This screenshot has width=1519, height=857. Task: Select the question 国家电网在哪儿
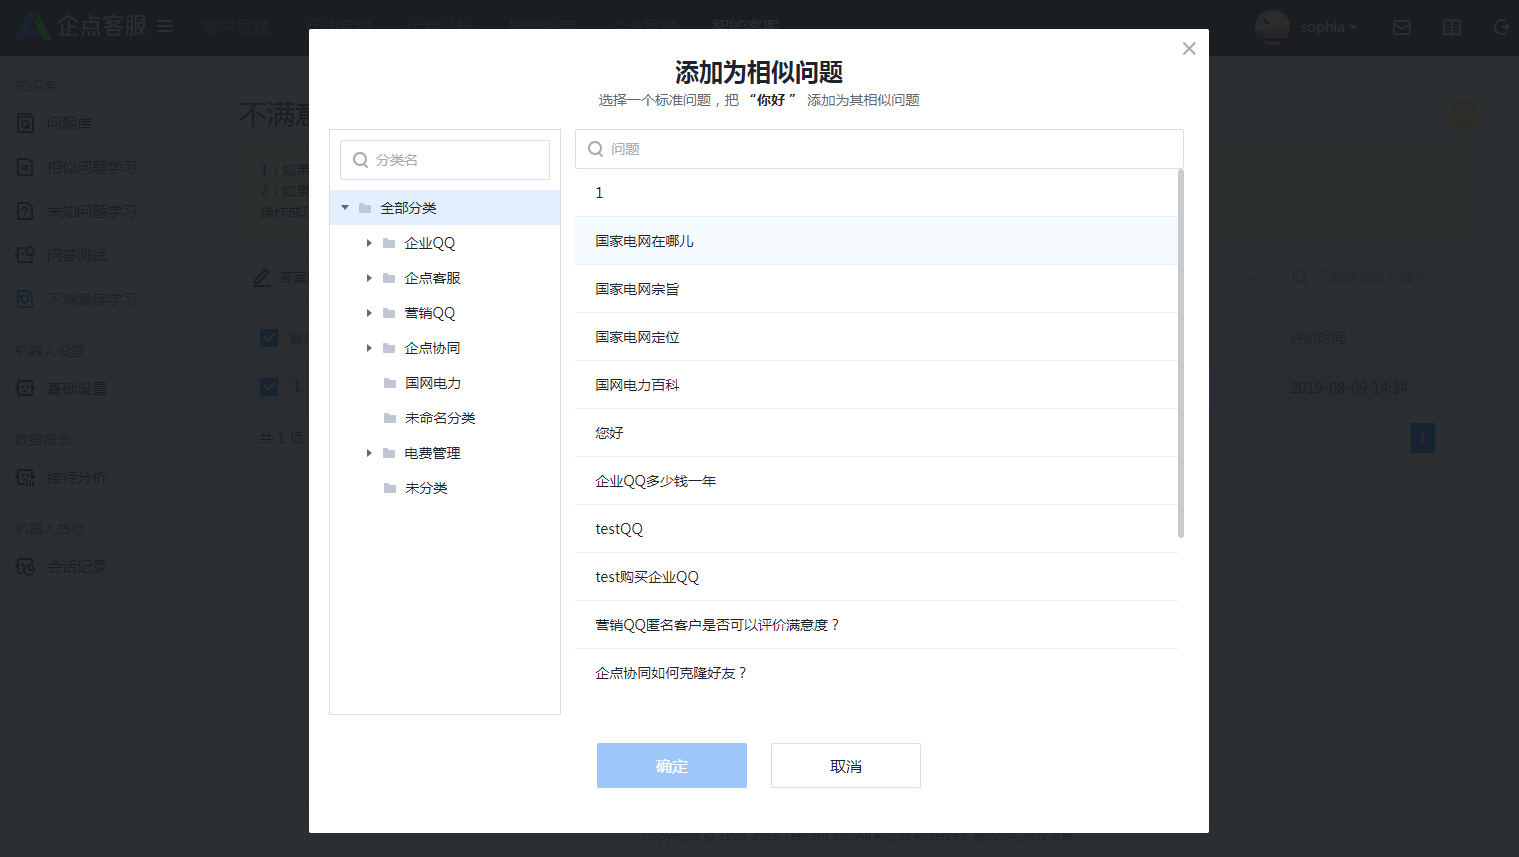click(877, 241)
